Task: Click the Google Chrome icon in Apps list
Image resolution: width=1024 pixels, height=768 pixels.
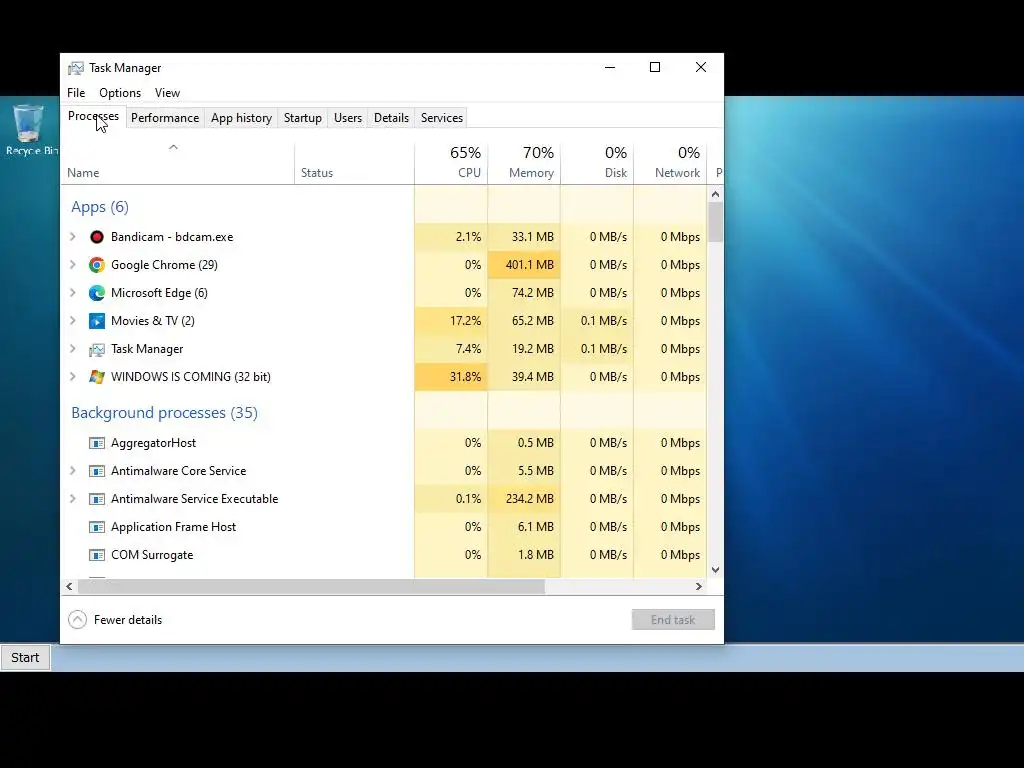Action: [97, 265]
